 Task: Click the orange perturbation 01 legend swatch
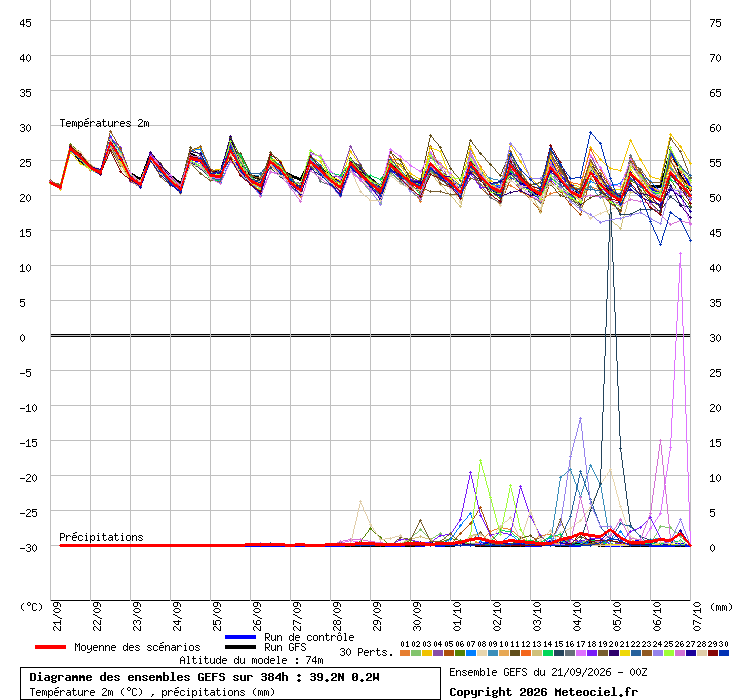(405, 653)
